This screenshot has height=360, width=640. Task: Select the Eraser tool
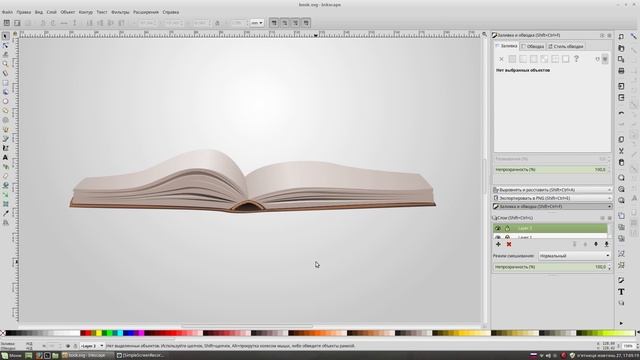click(x=5, y=176)
